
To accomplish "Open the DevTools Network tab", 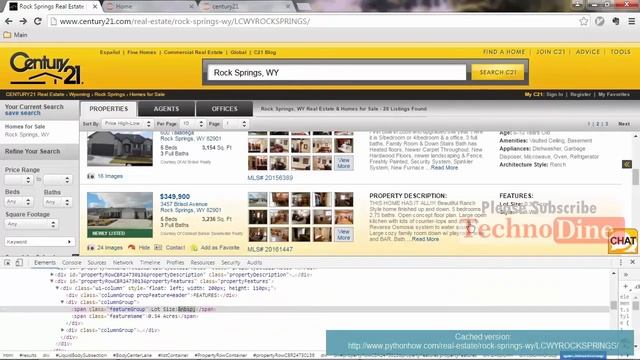I will point(123,262).
